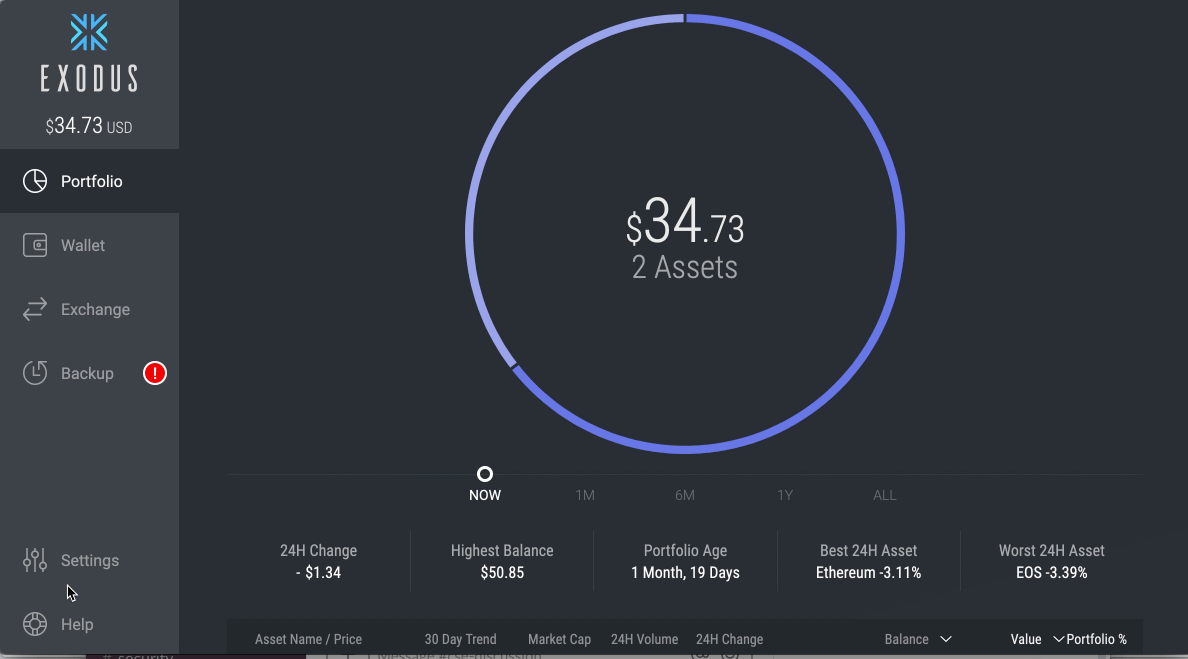Open the Help lifebuoy icon
Screen dimensions: 1188x659
[35, 624]
